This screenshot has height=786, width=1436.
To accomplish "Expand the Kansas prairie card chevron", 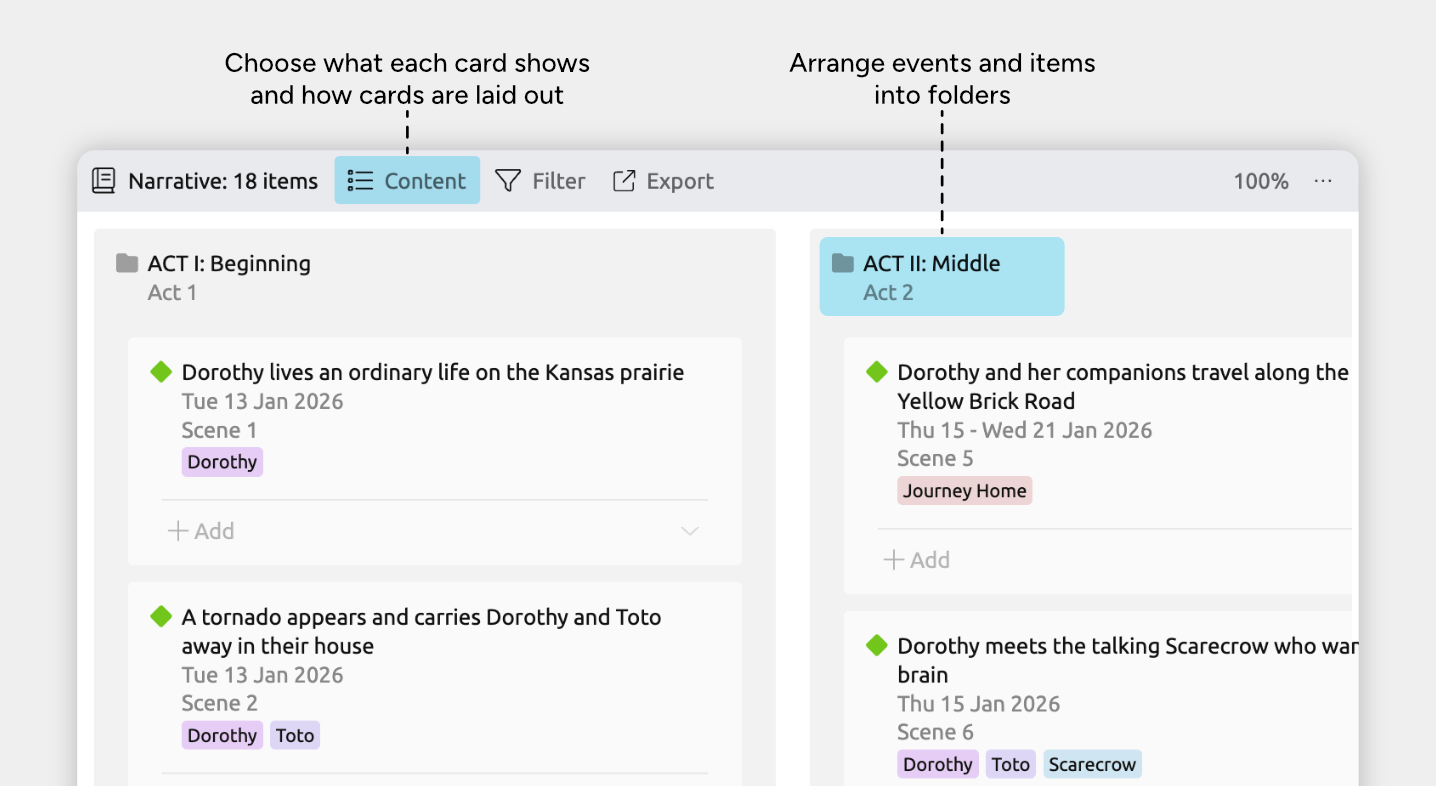I will pyautogui.click(x=690, y=531).
